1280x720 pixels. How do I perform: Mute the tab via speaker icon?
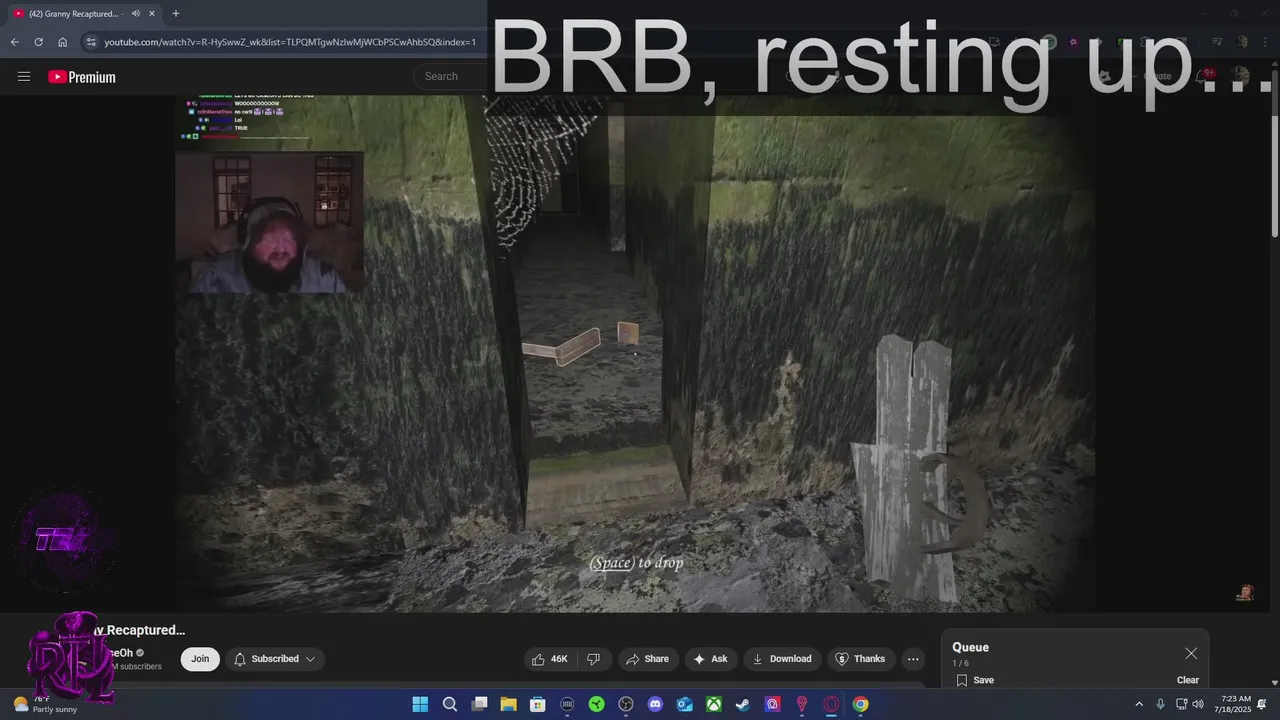click(135, 13)
